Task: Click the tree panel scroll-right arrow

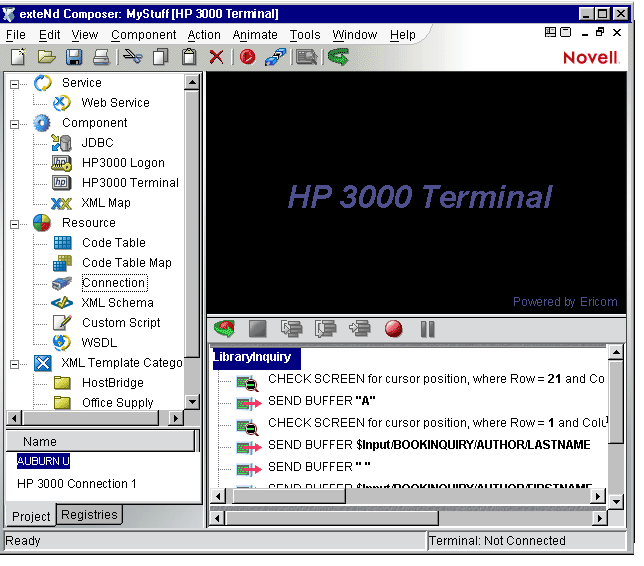Action: click(x=176, y=418)
